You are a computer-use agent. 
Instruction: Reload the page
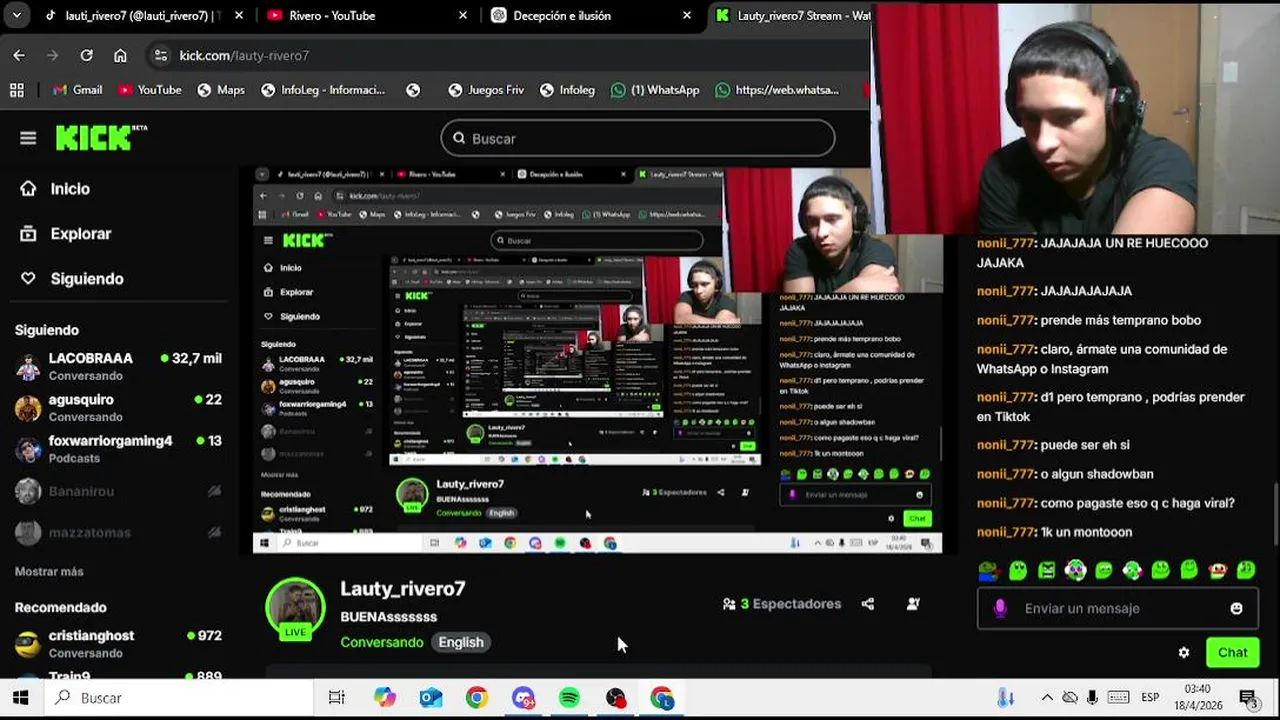coord(87,55)
